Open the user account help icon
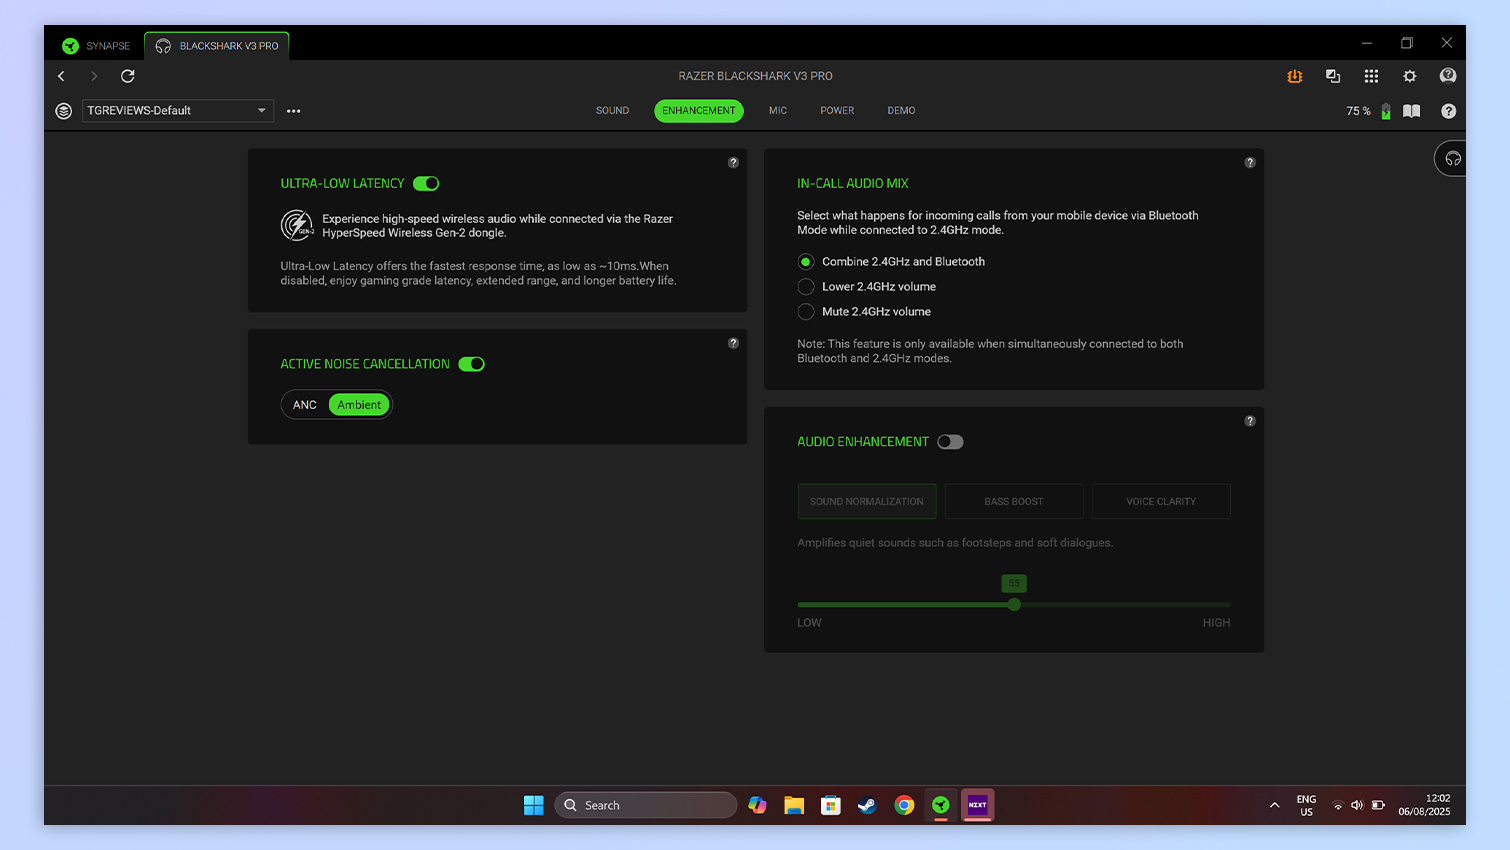Image resolution: width=1510 pixels, height=850 pixels. click(1448, 76)
